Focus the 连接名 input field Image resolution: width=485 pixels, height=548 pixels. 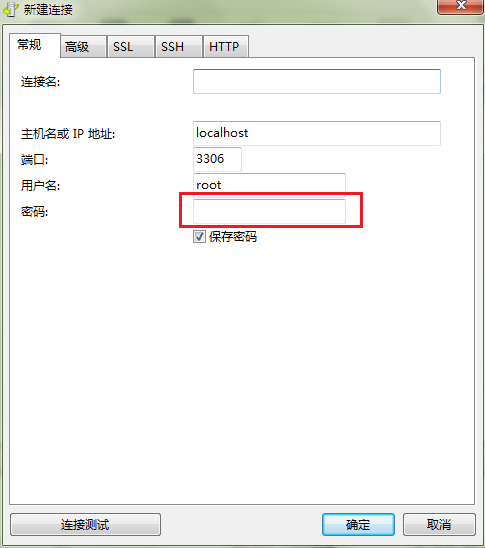point(317,81)
